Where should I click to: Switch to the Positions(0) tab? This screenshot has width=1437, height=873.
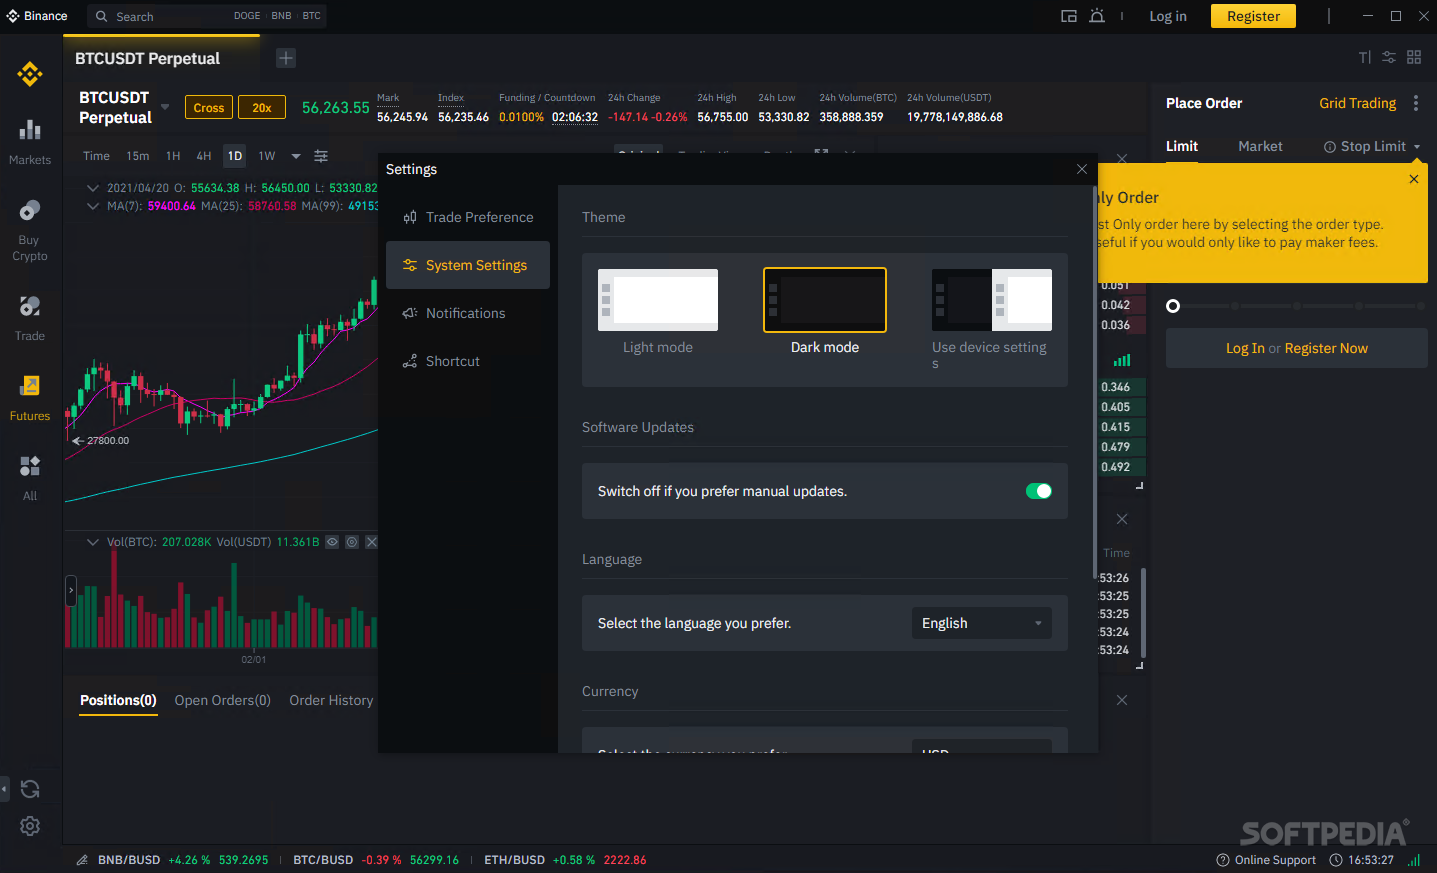[118, 700]
